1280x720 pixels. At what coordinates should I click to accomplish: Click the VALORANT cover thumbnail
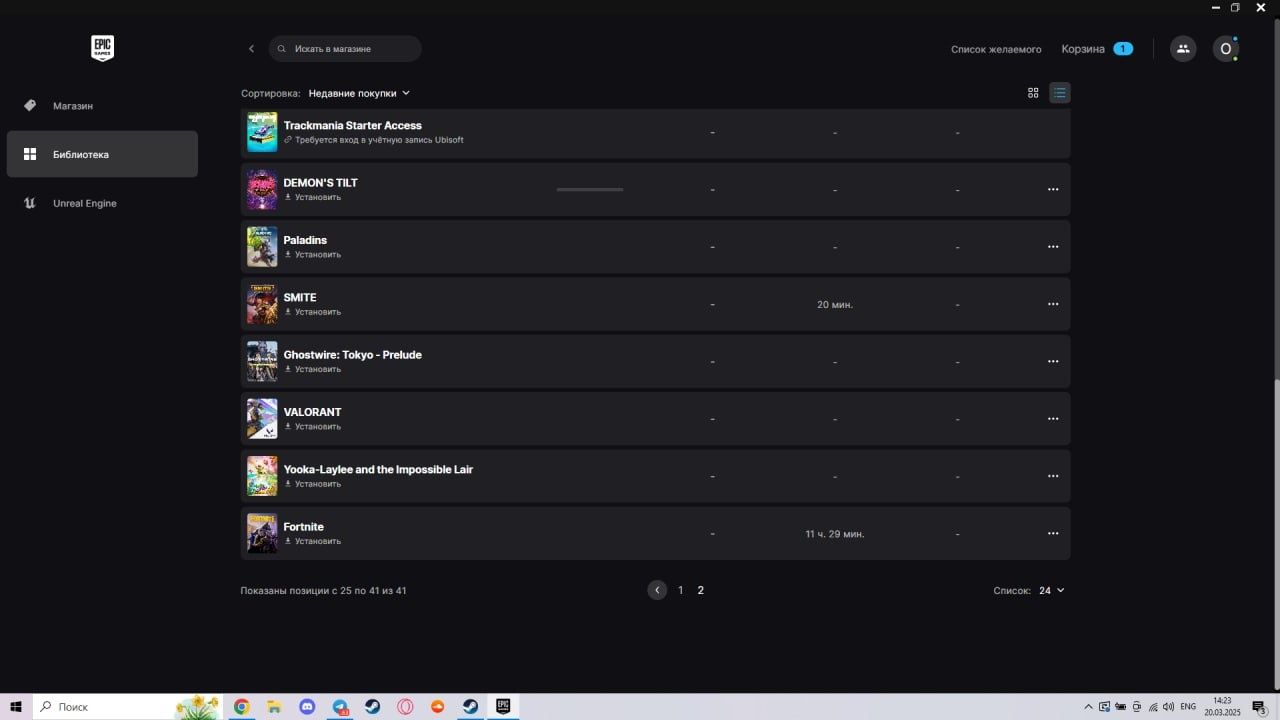[262, 419]
